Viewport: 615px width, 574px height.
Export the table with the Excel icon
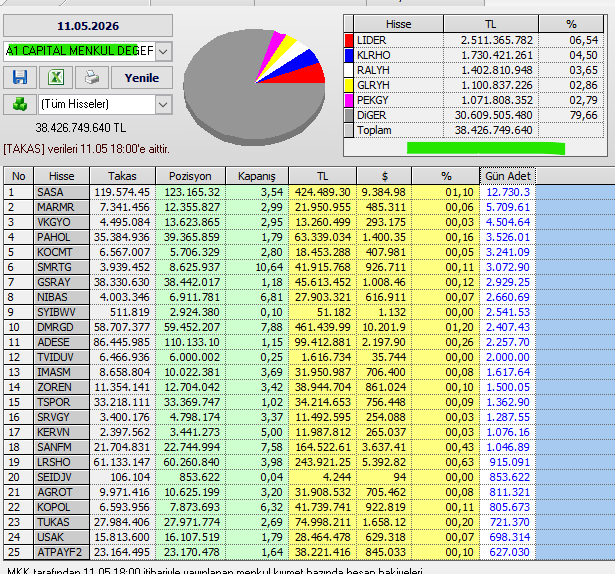(x=56, y=77)
